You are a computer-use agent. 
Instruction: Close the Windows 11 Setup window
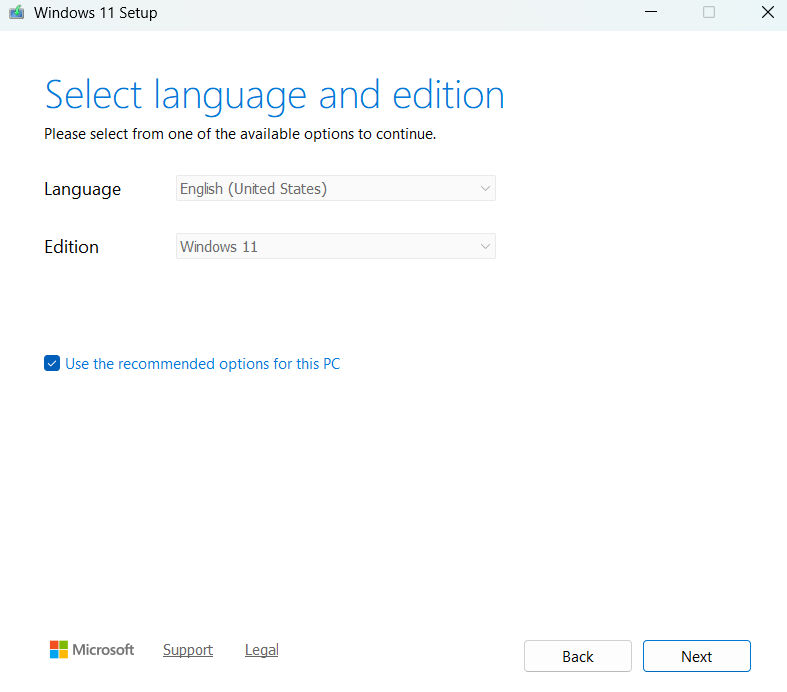pyautogui.click(x=767, y=12)
